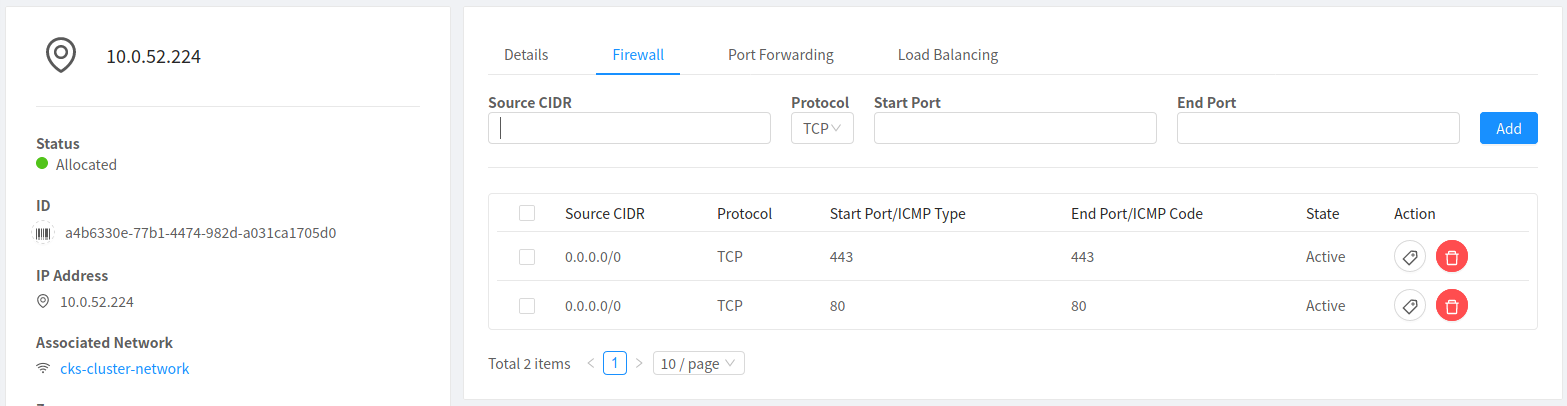Viewport: 1567px width, 406px height.
Task: Click the Add button
Action: coord(1508,128)
